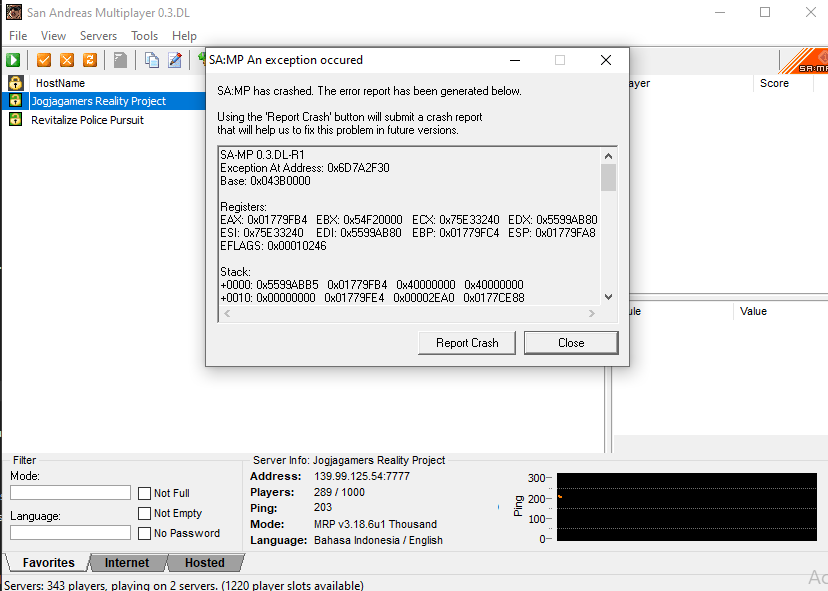Close the exception dialog with X
This screenshot has height=591, width=828.
coord(606,60)
